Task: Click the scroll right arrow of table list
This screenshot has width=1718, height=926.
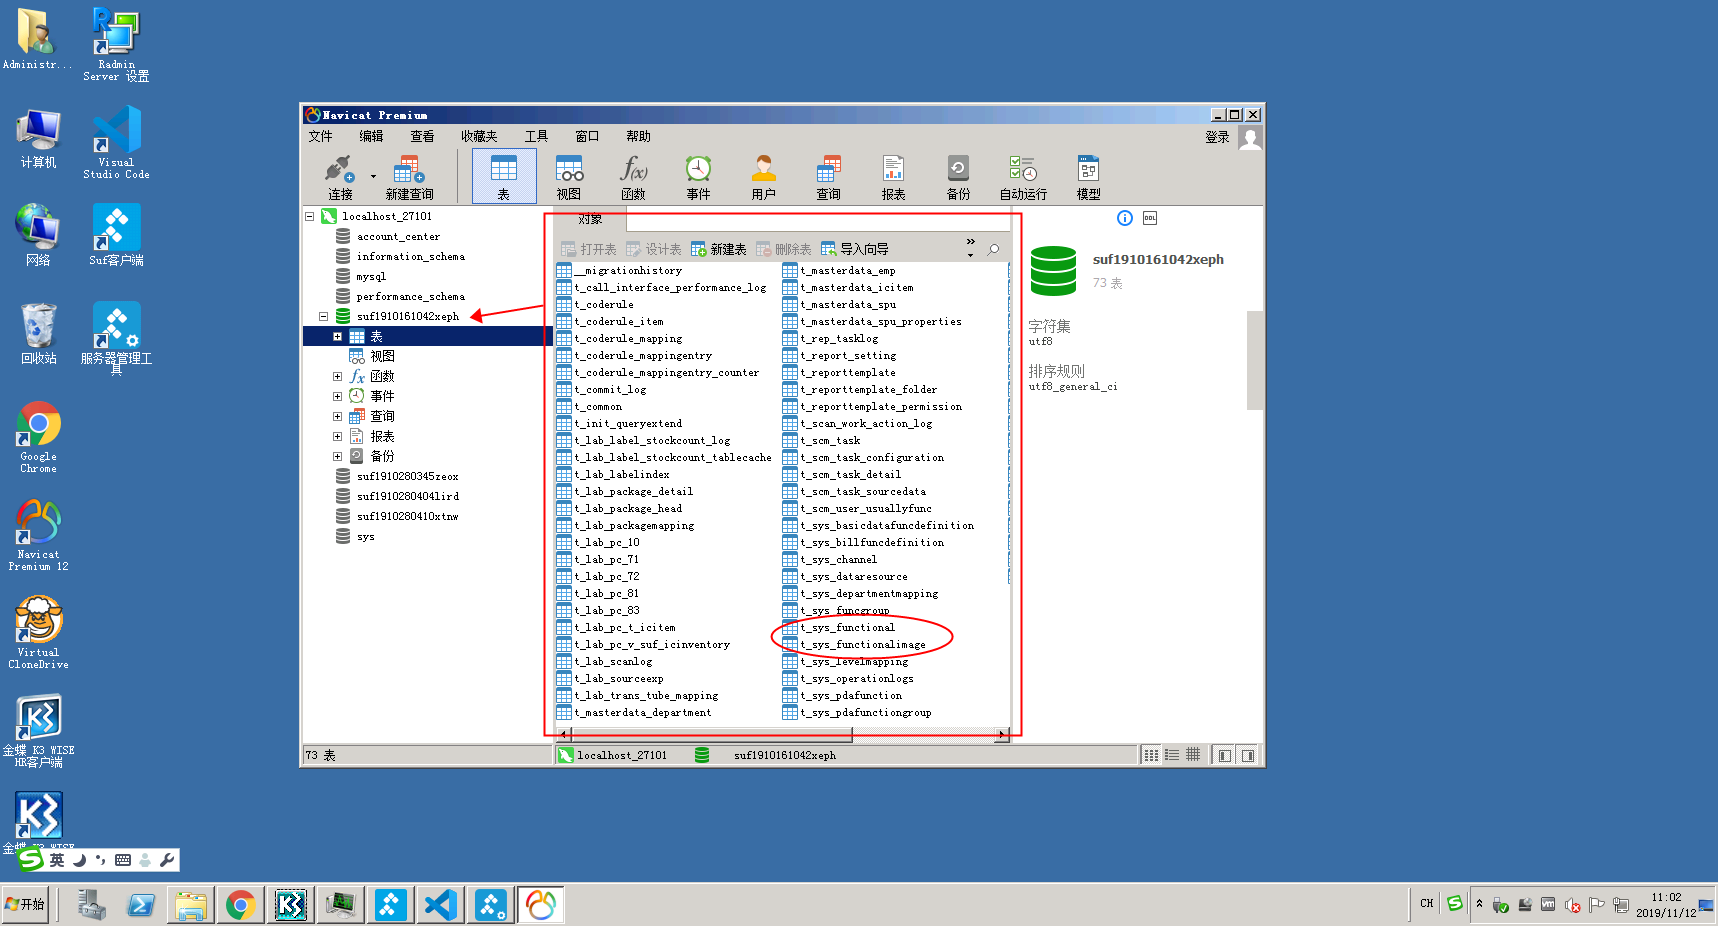Action: click(x=1001, y=734)
